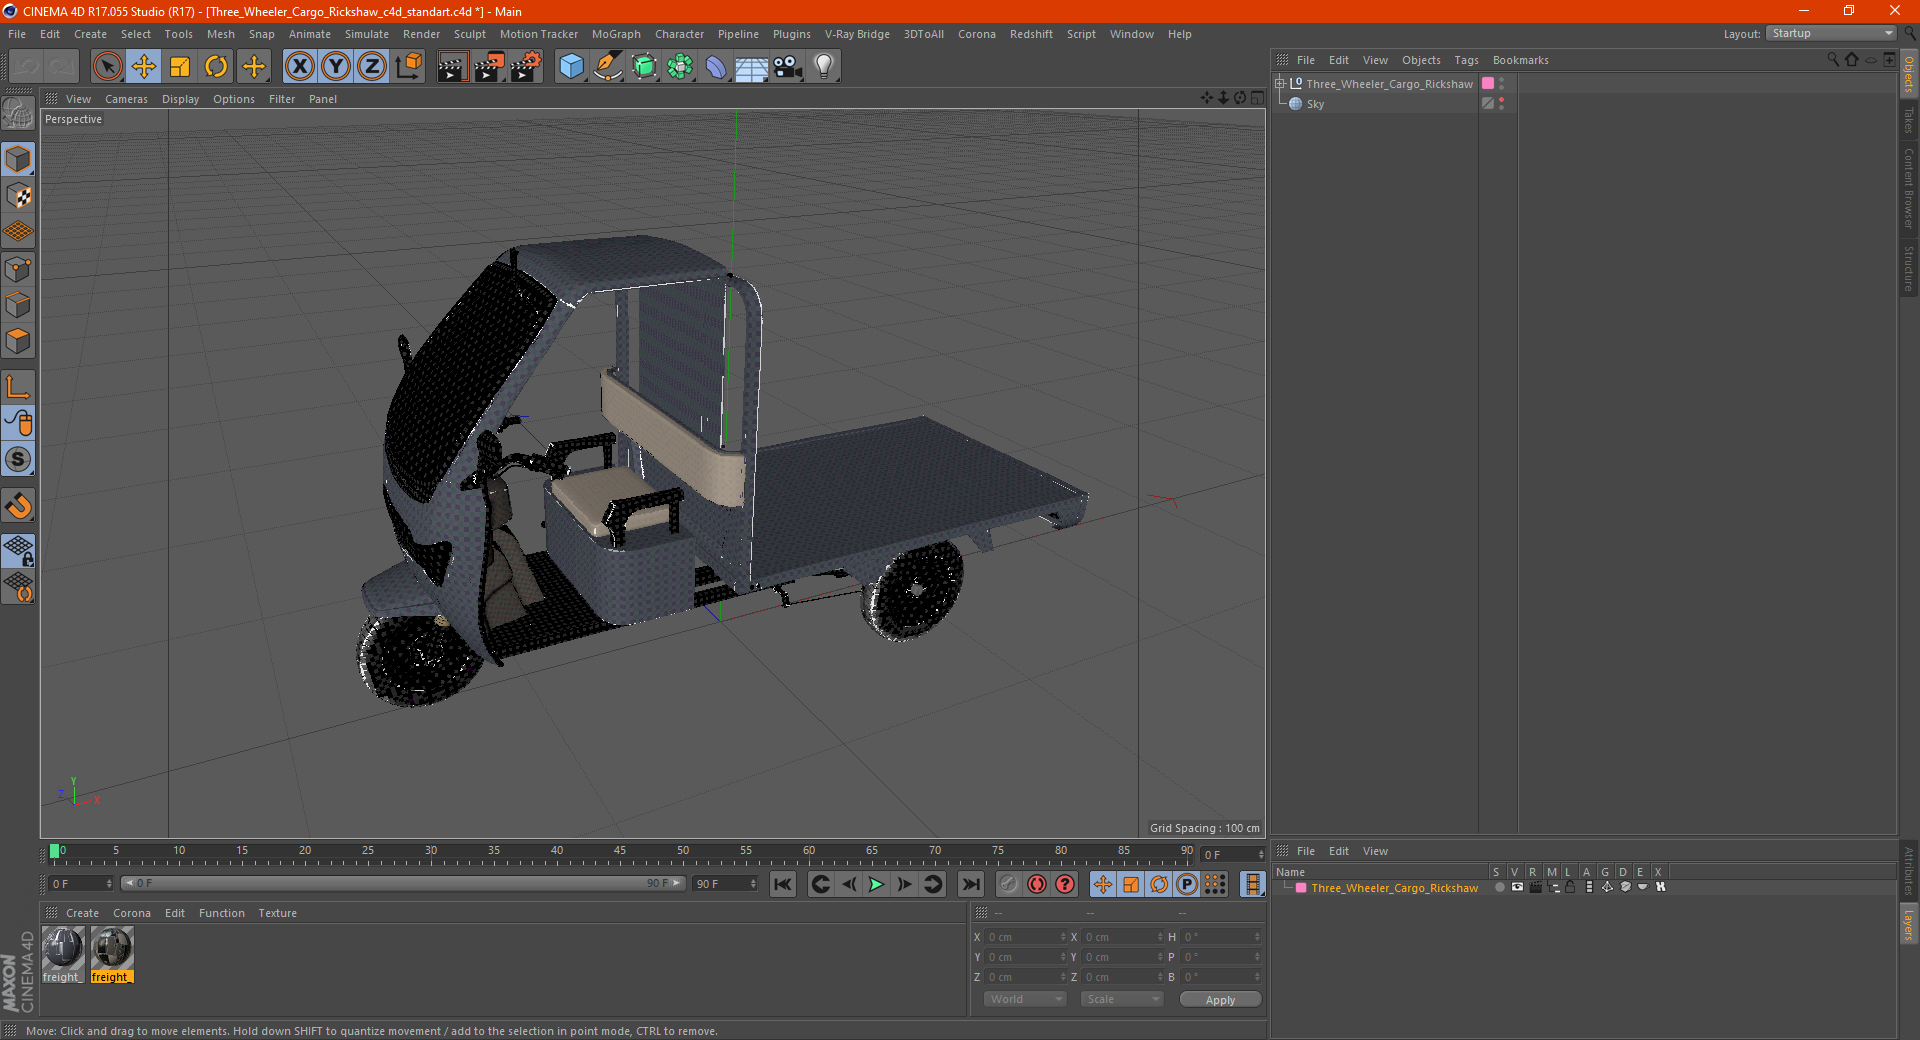Toggle Snap enable S icon

tap(18, 459)
